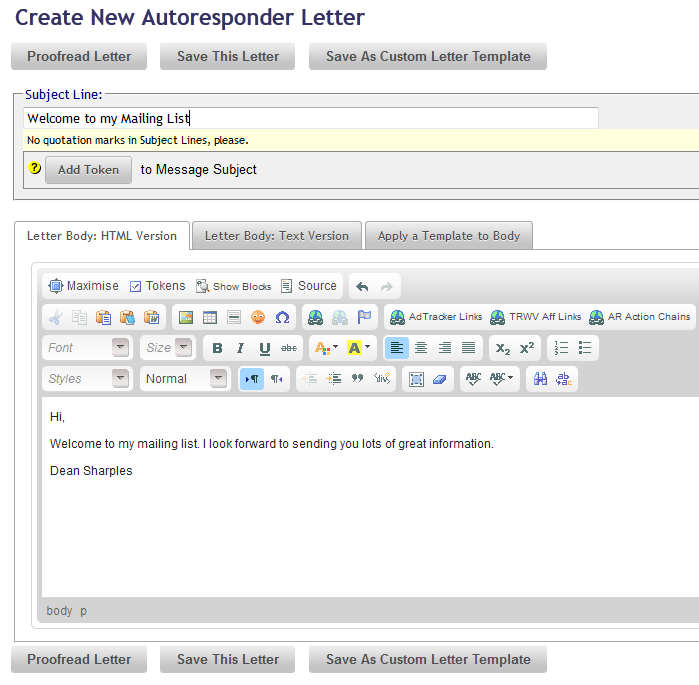Open the Normal paragraph format dropdown

[x=185, y=379]
